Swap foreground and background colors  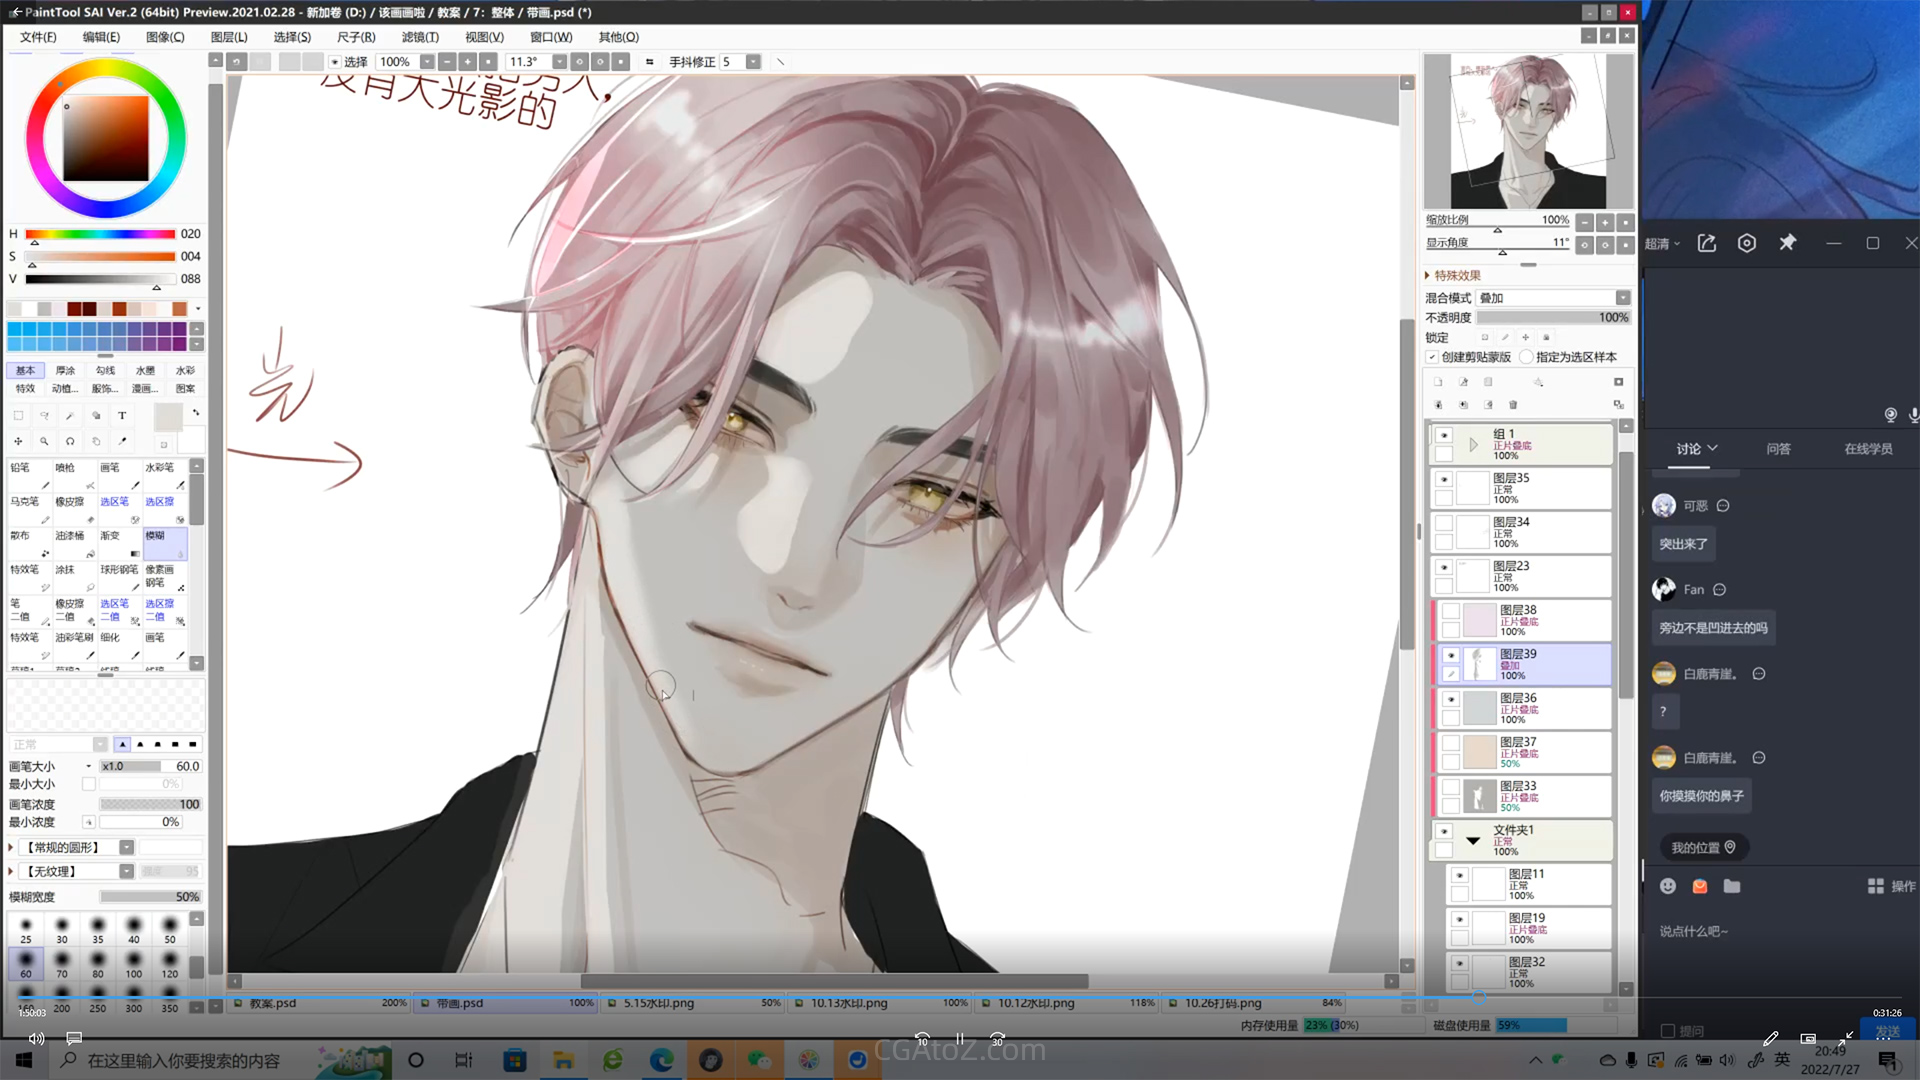coord(196,412)
